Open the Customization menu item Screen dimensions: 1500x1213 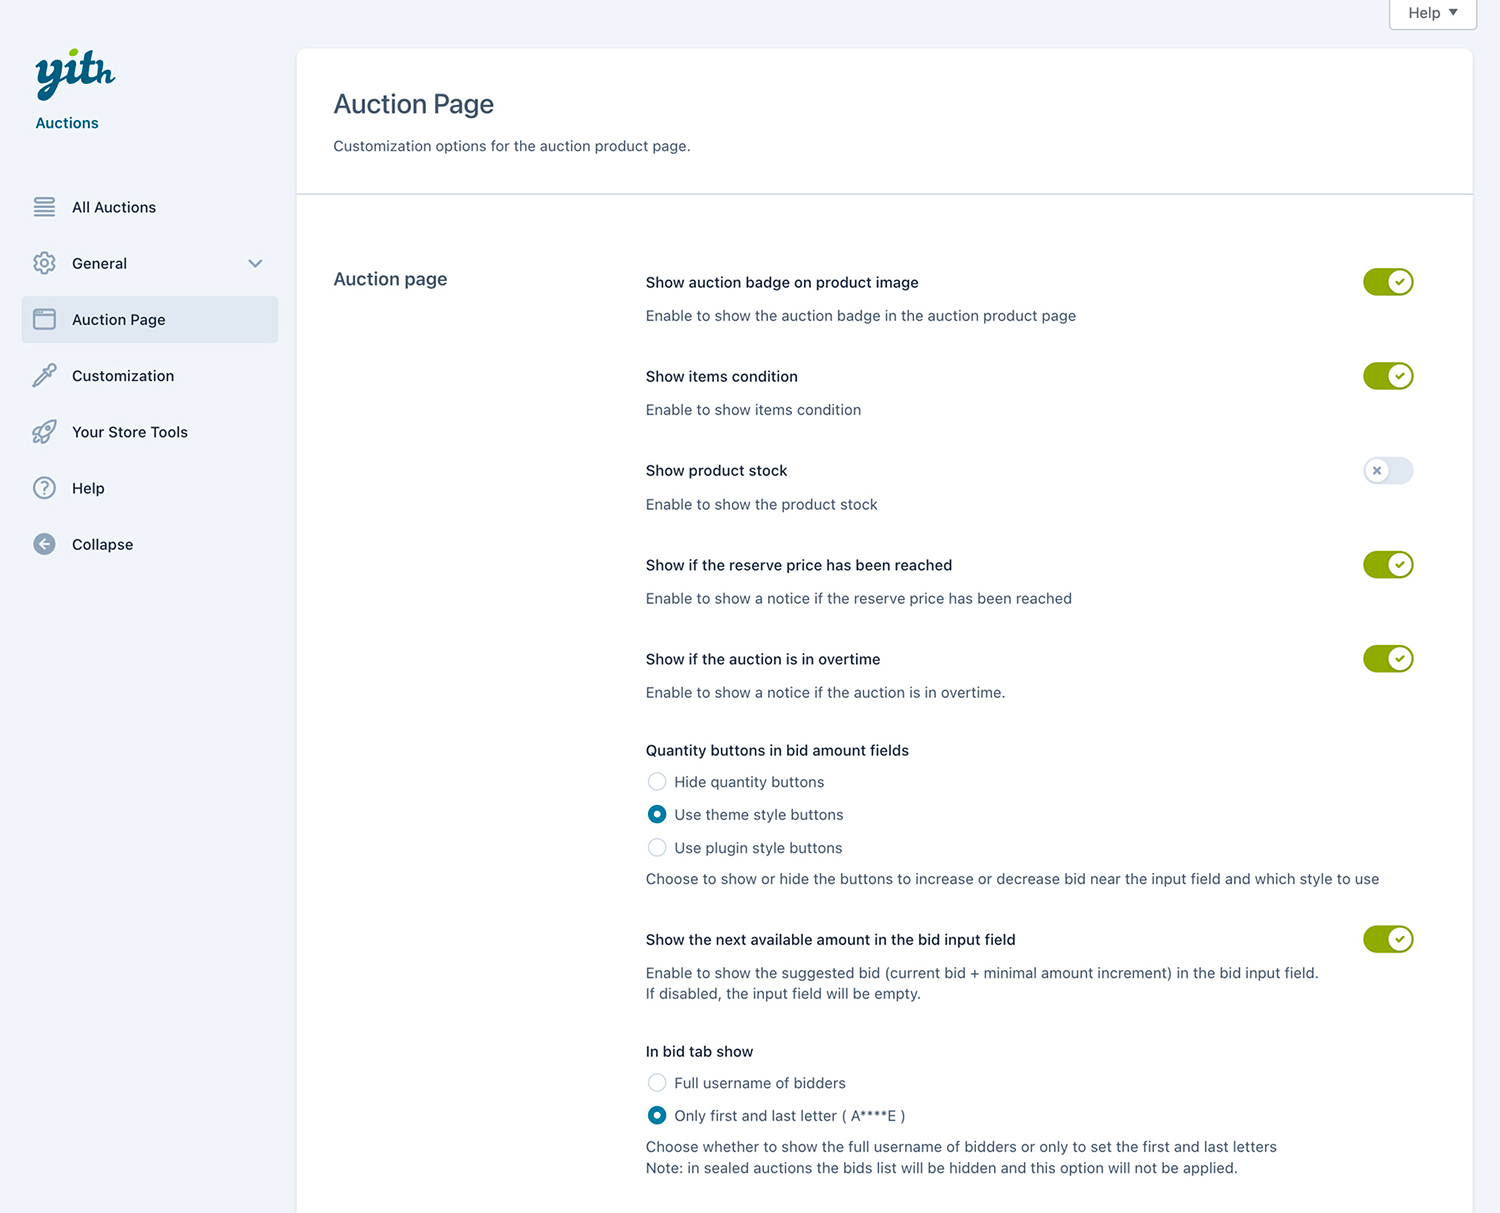[x=123, y=376]
